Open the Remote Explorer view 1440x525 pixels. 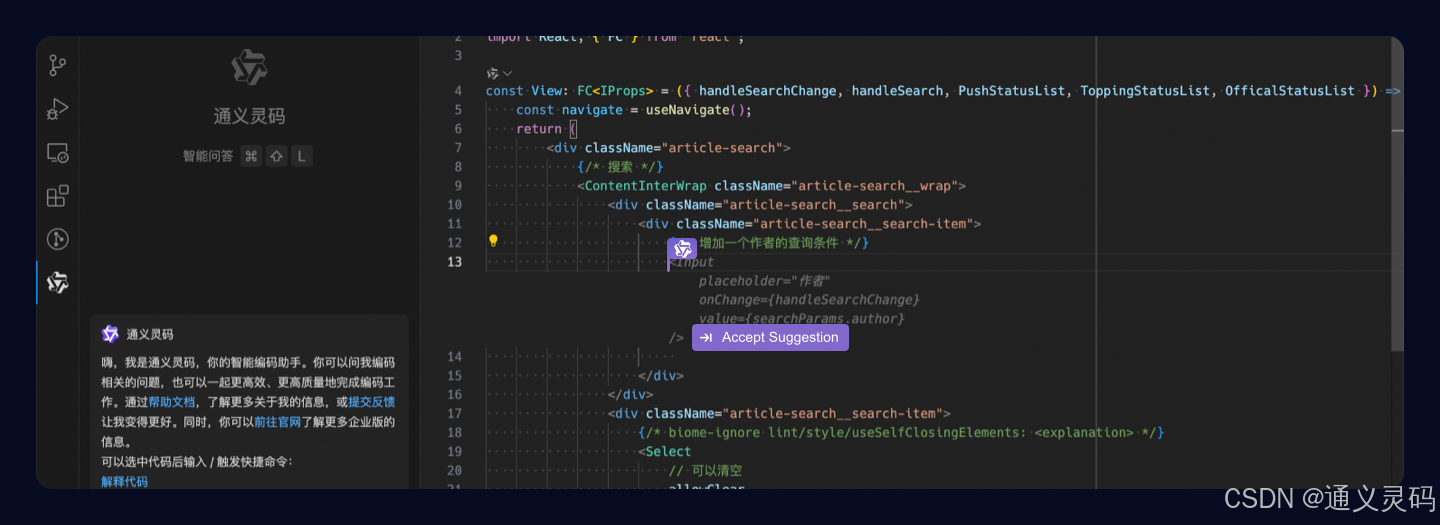(57, 153)
